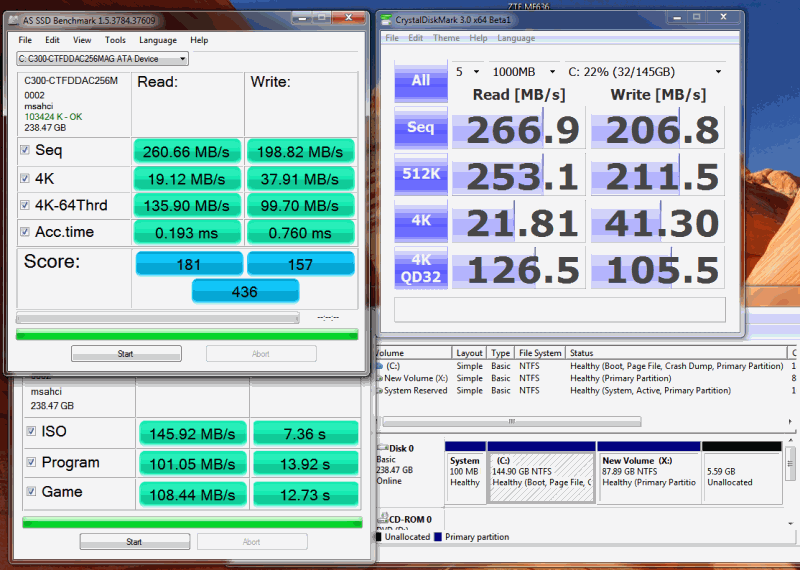Viewport: 800px width, 570px height.
Task: Run the 4K QD32 test in CrystalDiskMark
Action: (421, 268)
